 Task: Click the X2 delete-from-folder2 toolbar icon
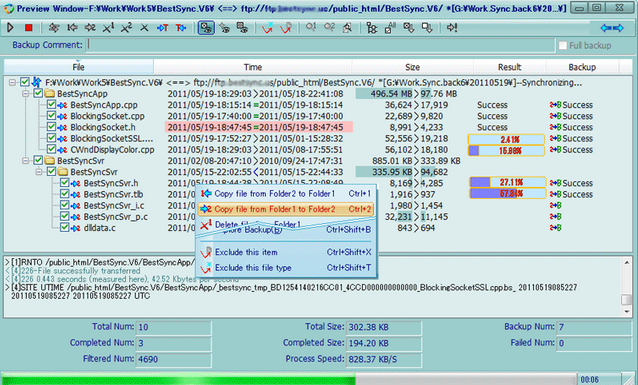click(x=127, y=28)
